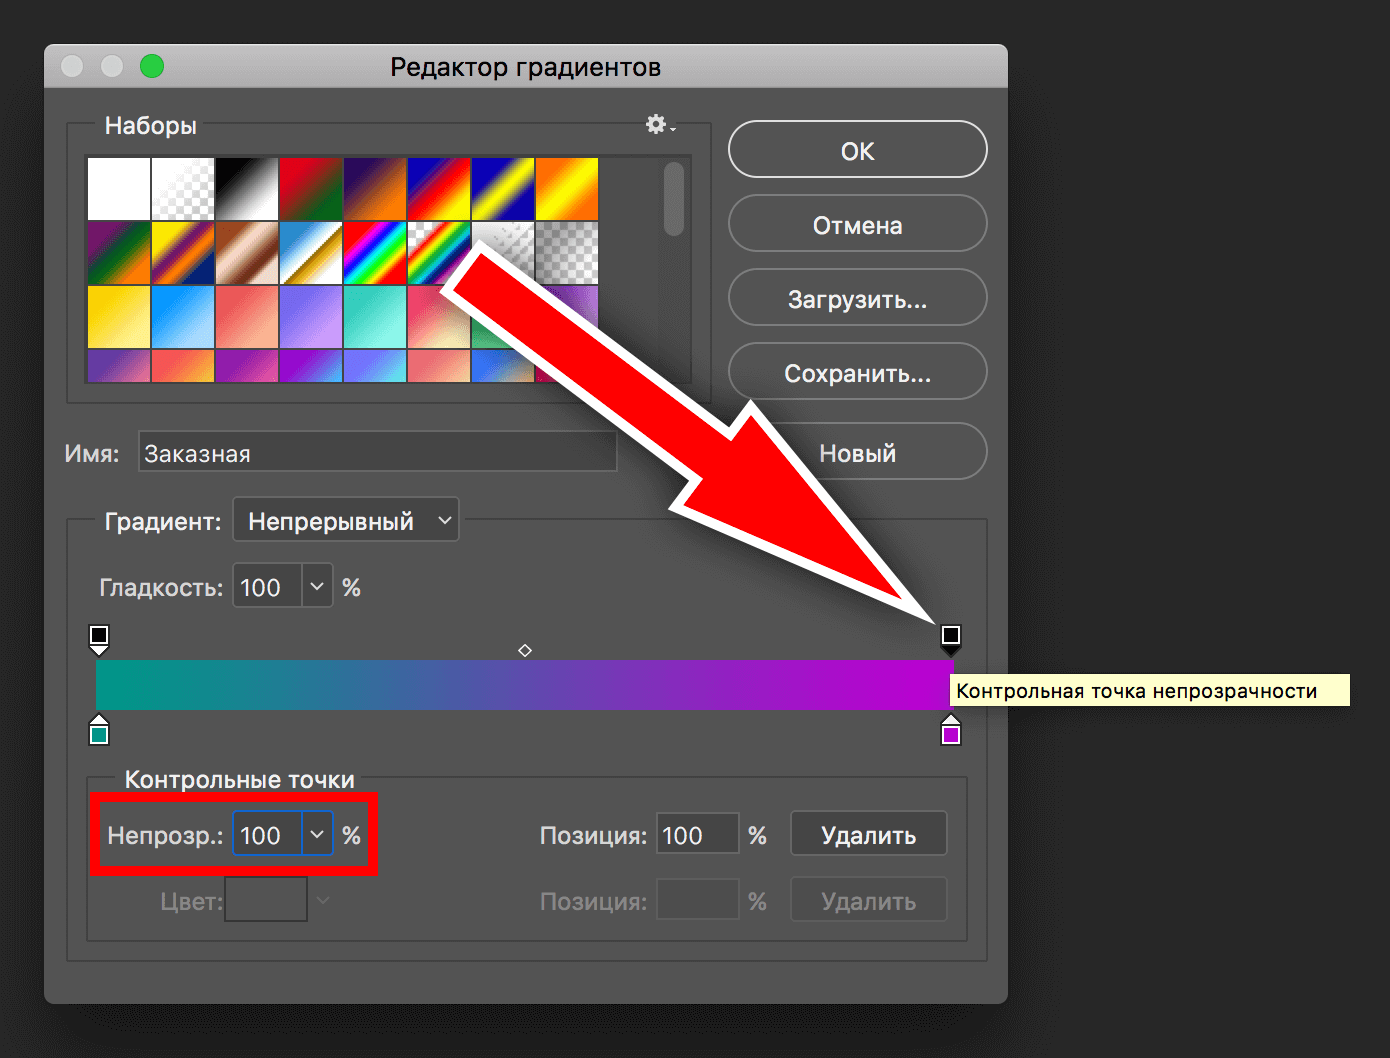Click the opacity stop Позиция input field

click(x=697, y=835)
